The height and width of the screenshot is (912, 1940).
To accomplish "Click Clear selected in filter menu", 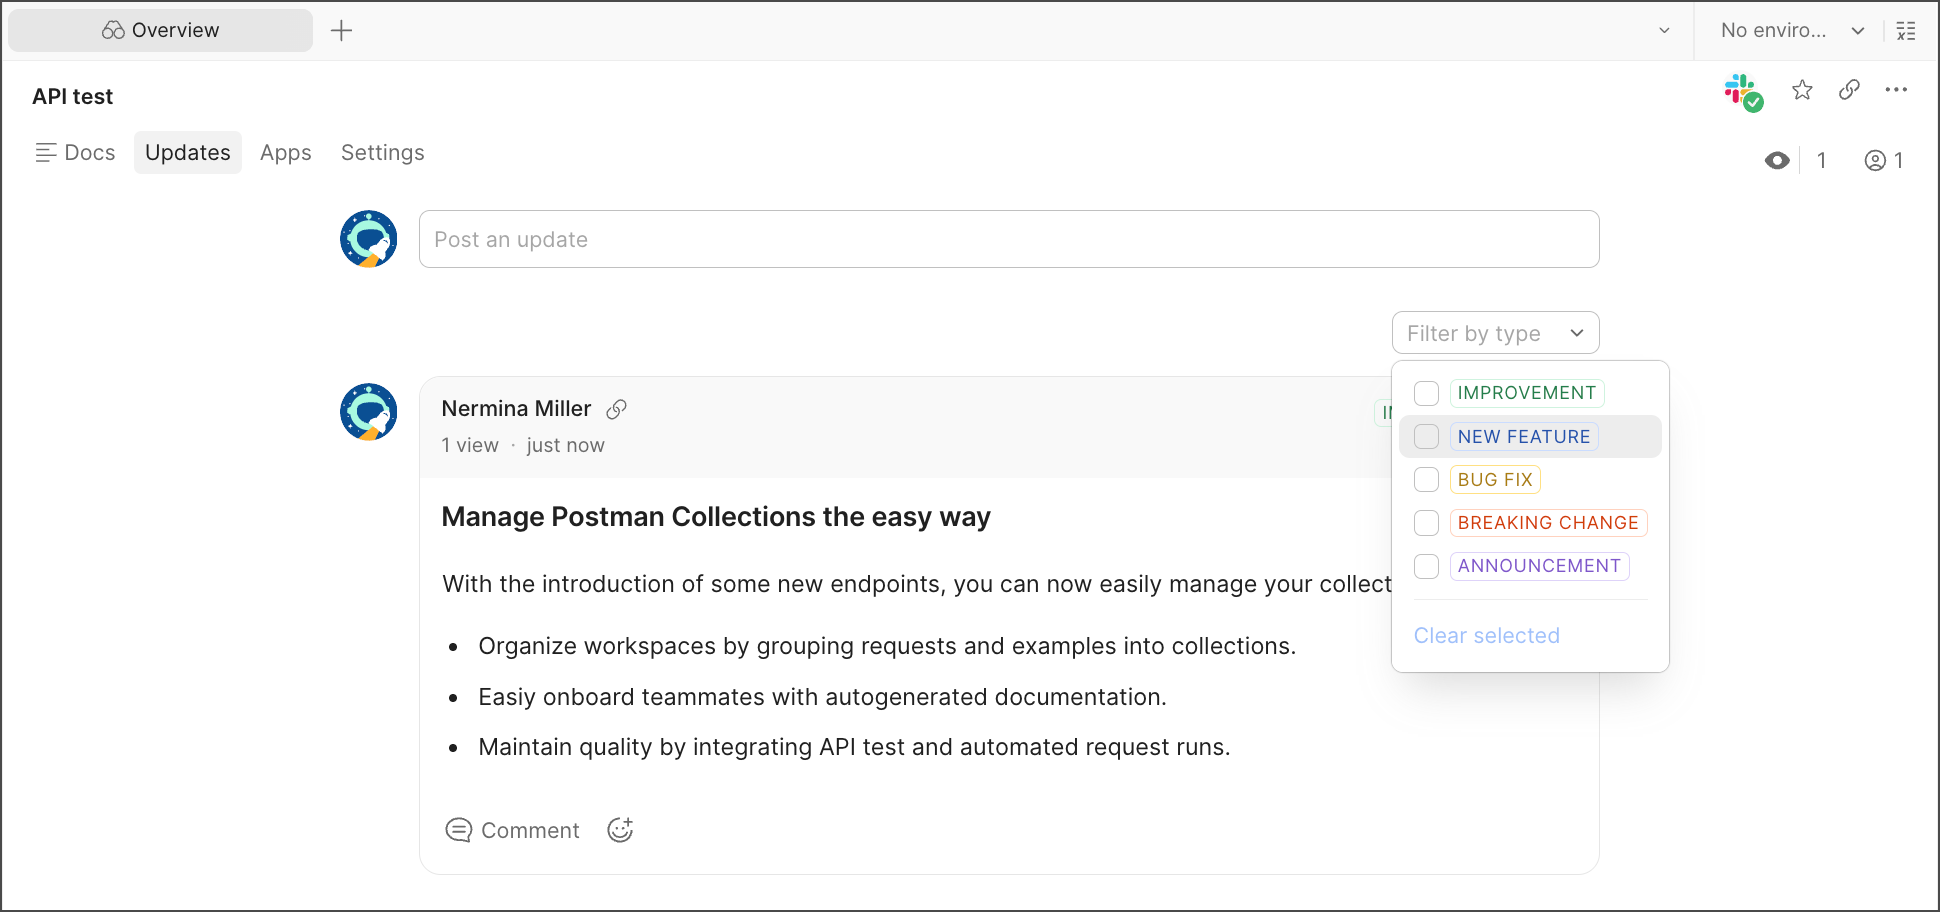I will click(x=1486, y=636).
